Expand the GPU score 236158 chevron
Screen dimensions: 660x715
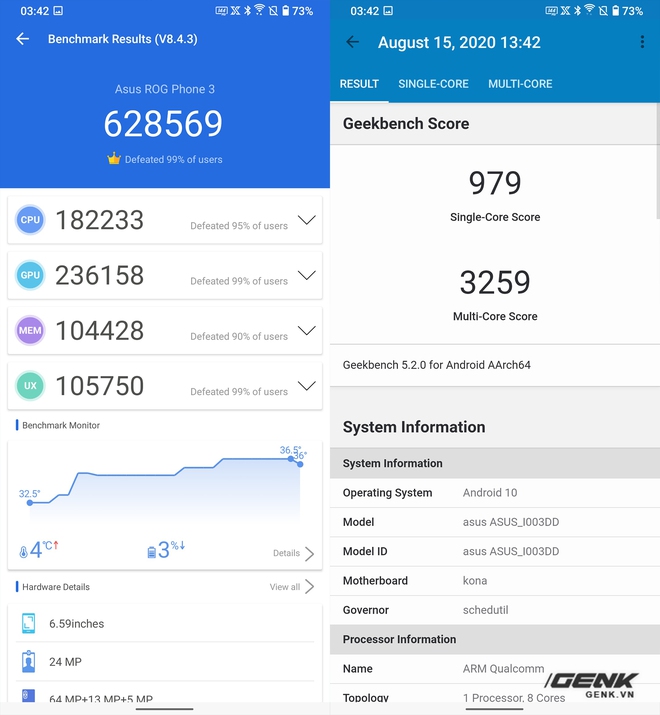[x=307, y=275]
